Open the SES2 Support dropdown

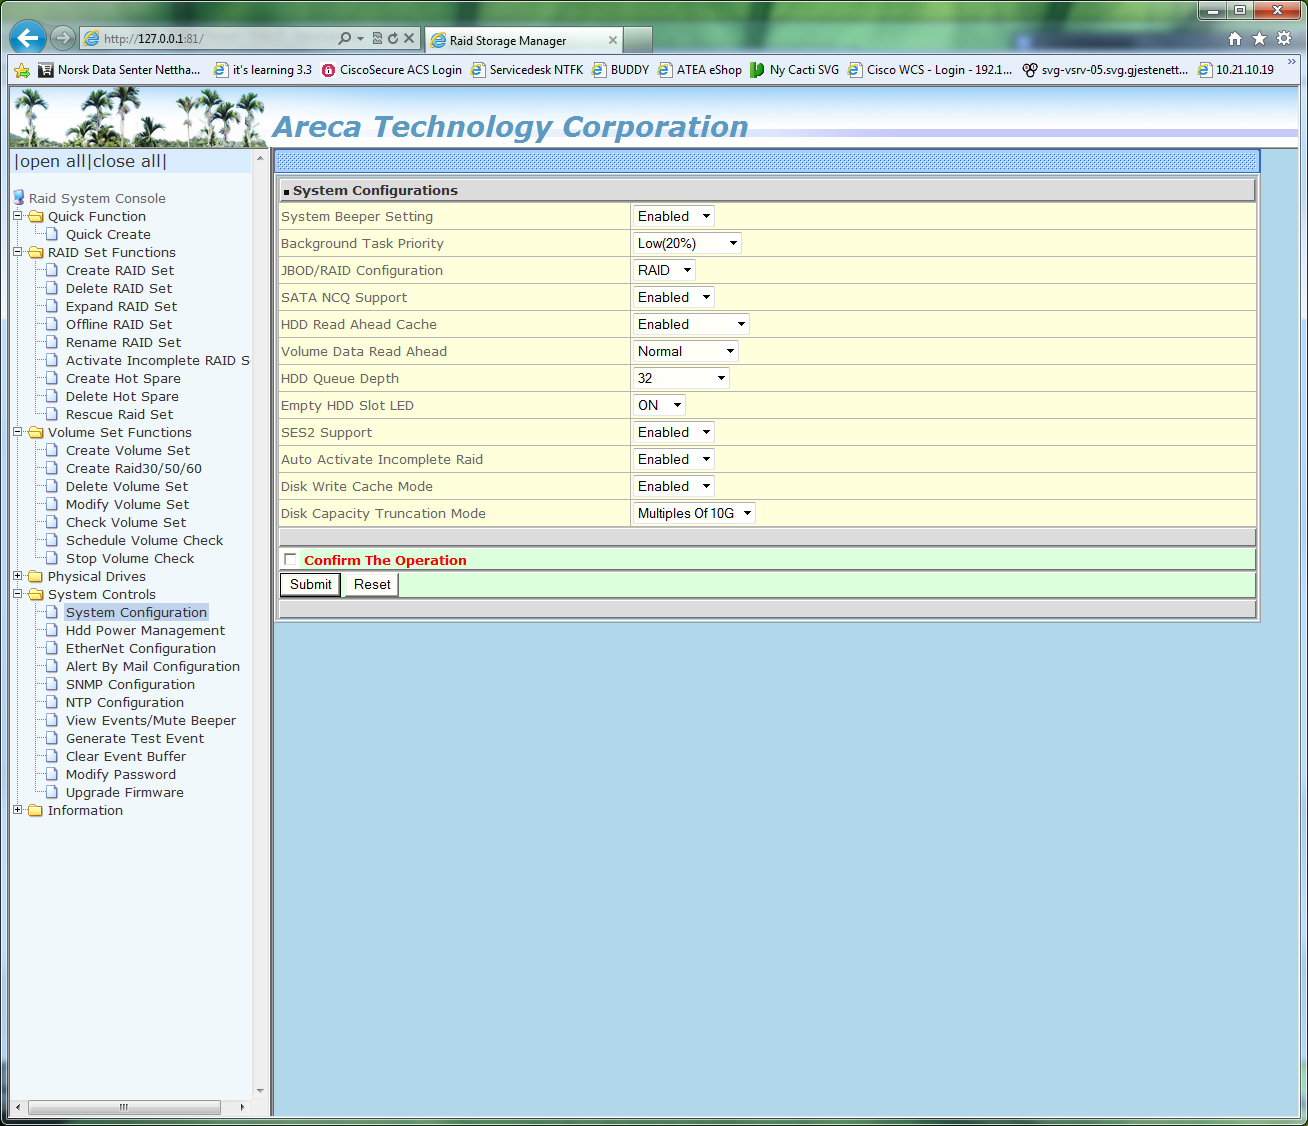[x=674, y=432]
